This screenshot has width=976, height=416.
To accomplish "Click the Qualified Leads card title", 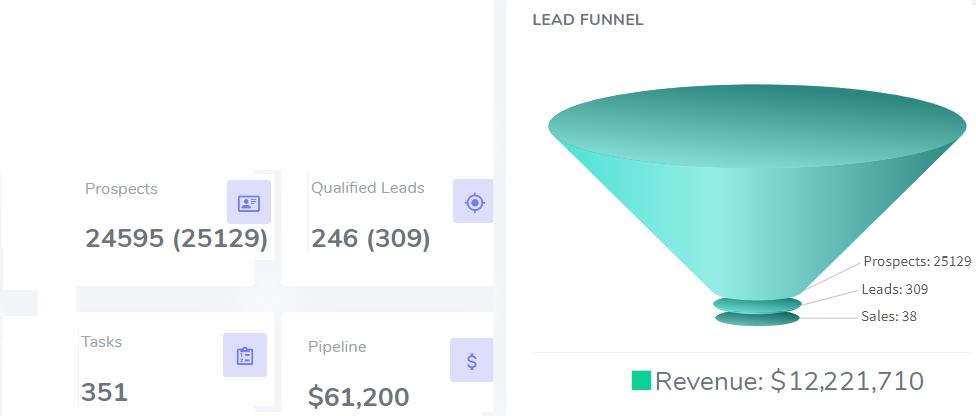I will (x=367, y=187).
